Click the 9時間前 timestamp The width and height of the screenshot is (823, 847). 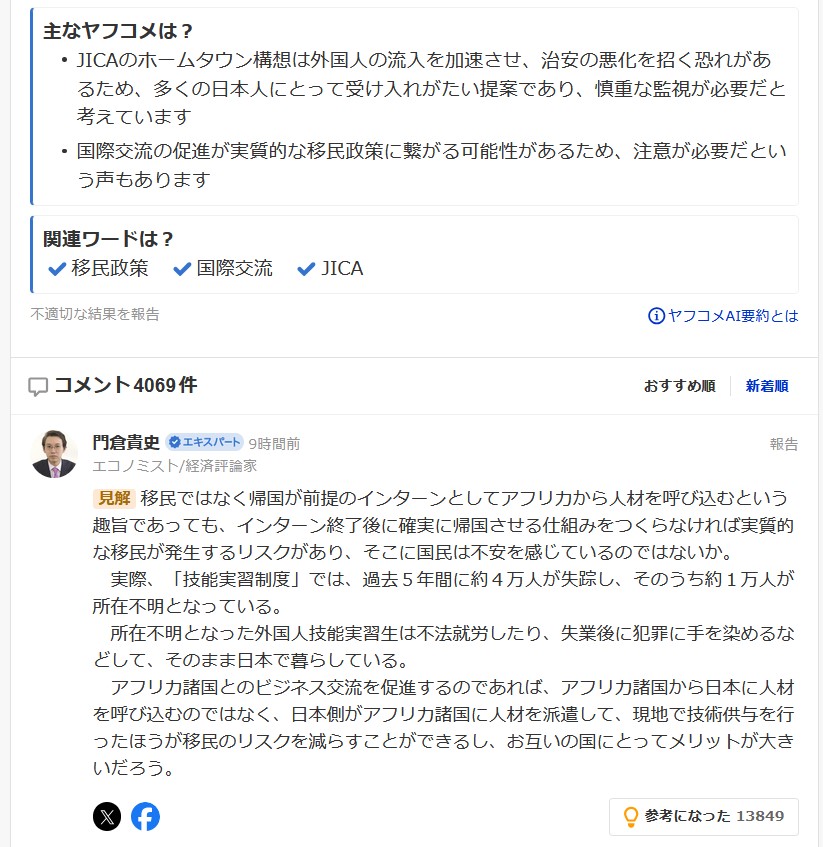click(x=274, y=444)
